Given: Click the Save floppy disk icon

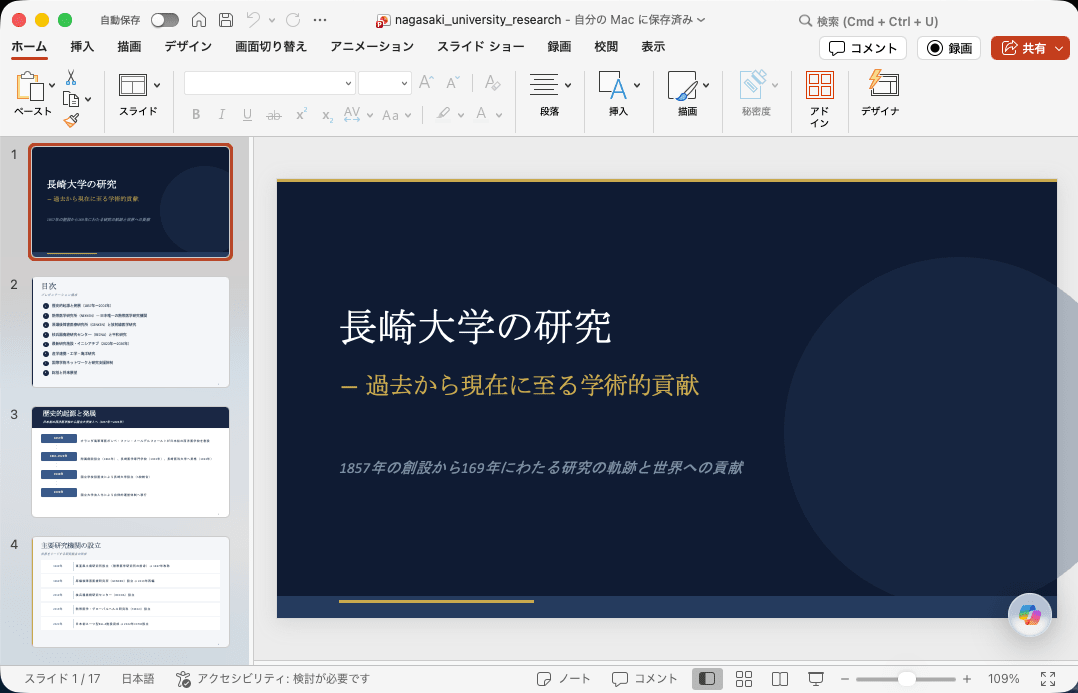Looking at the screenshot, I should [226, 20].
